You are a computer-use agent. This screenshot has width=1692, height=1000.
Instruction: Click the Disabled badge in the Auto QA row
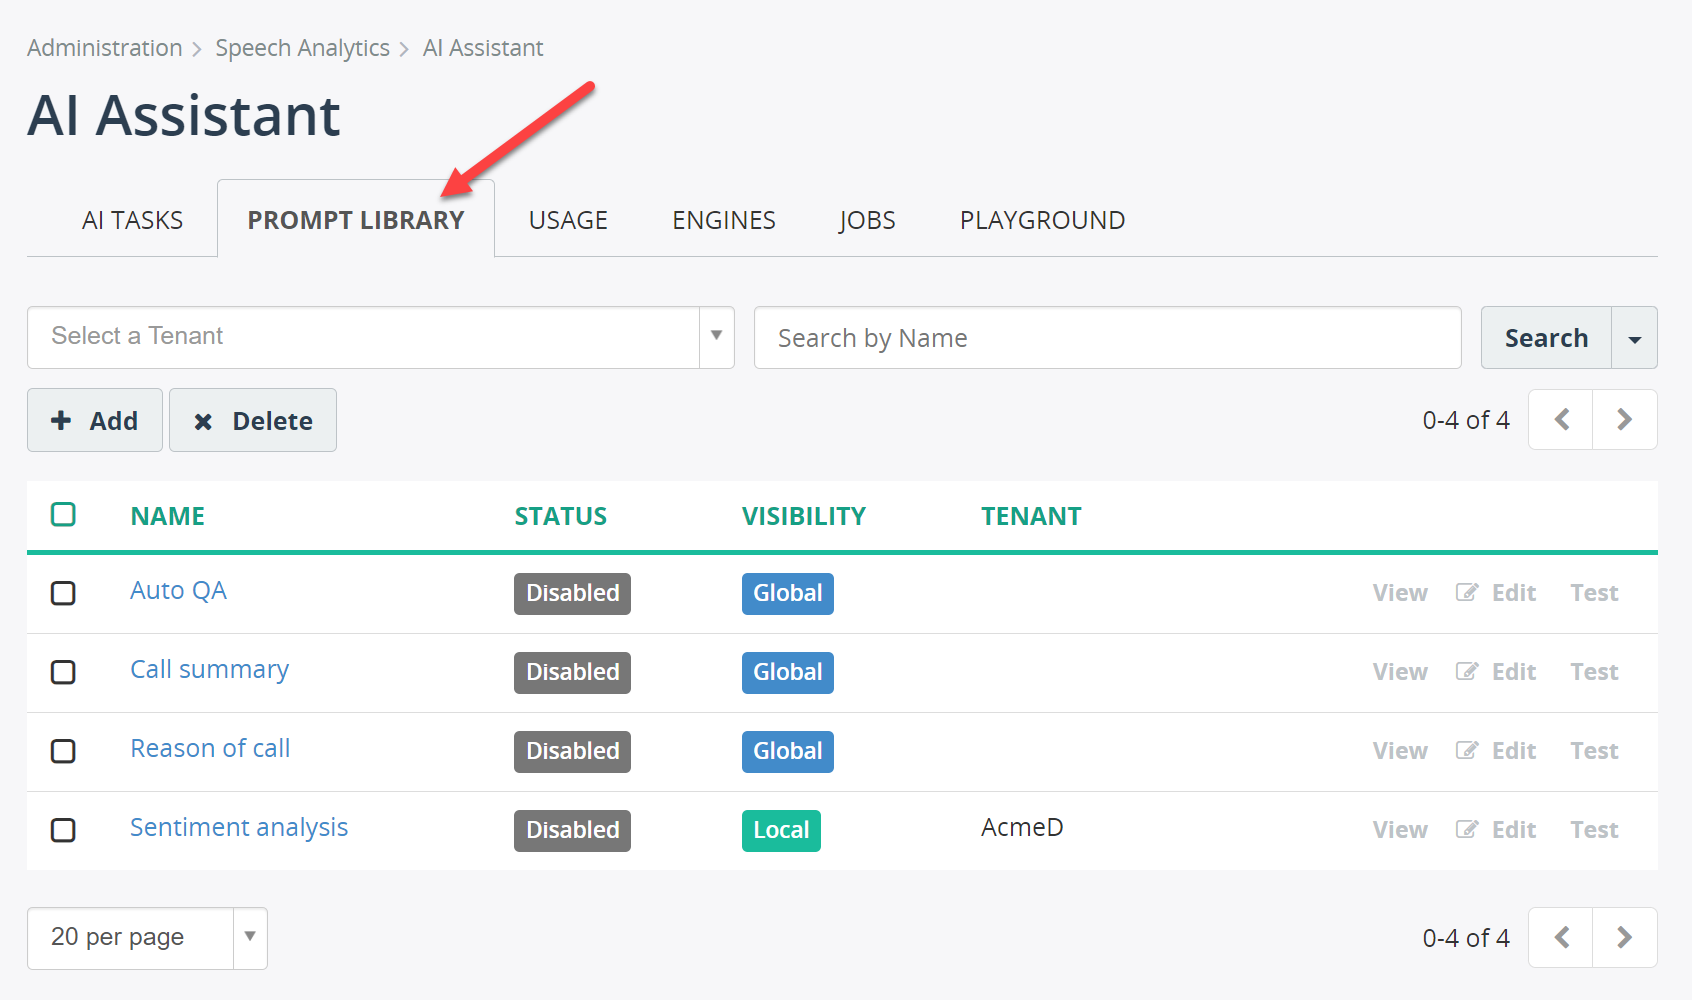(x=572, y=593)
